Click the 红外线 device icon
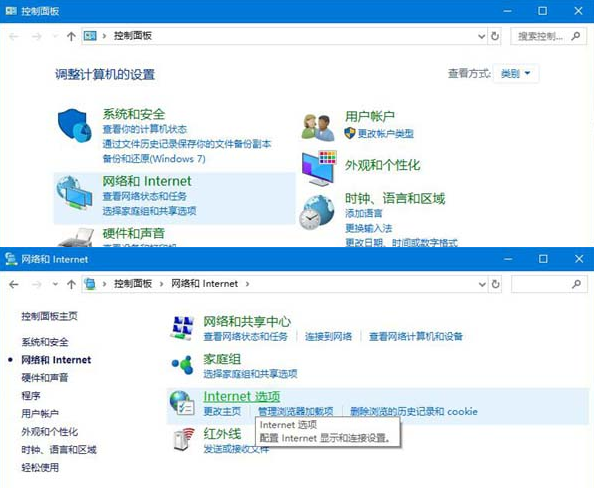Viewport: 594px width, 488px height. point(183,439)
